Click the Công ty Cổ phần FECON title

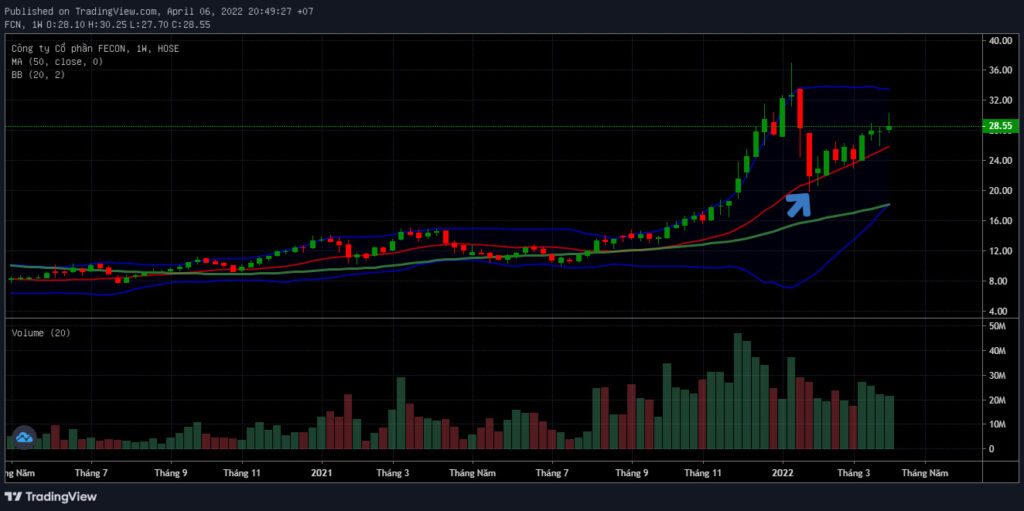[x=95, y=48]
